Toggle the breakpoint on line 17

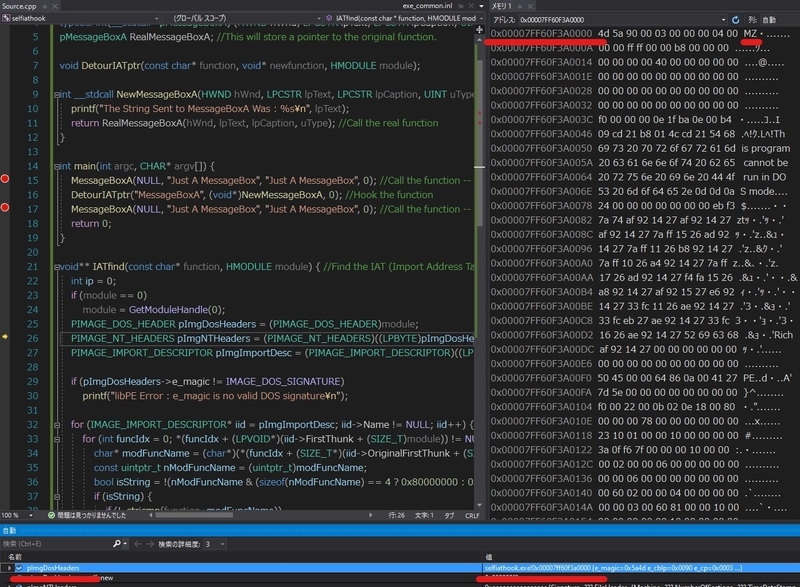pos(5,208)
